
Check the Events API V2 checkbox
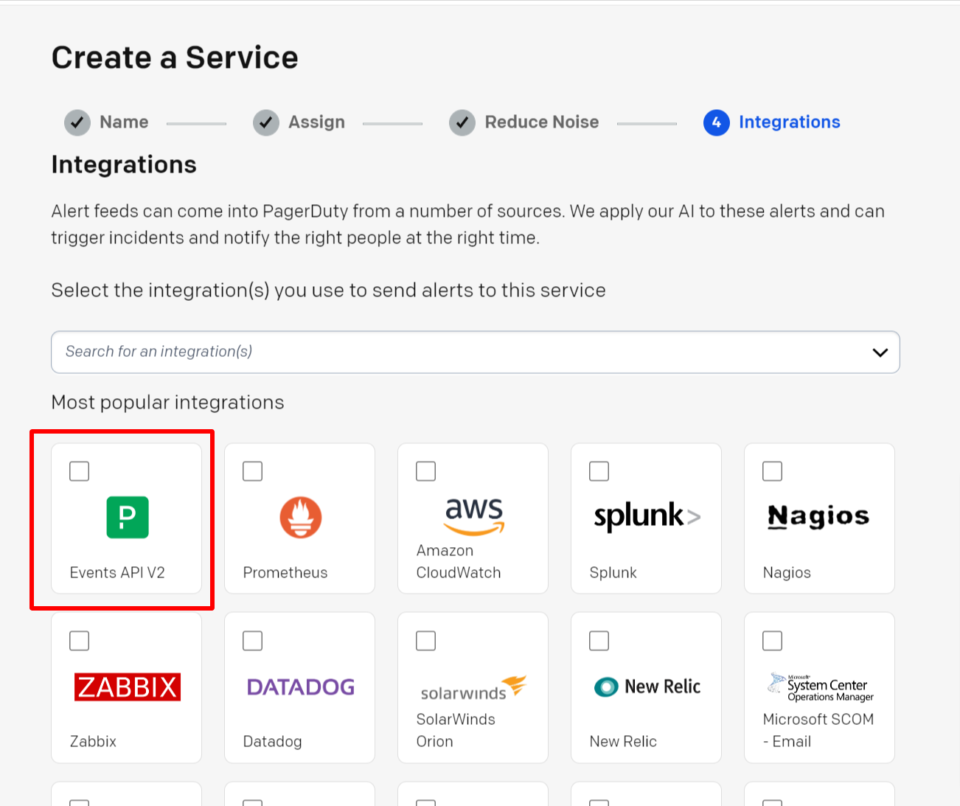(x=79, y=470)
